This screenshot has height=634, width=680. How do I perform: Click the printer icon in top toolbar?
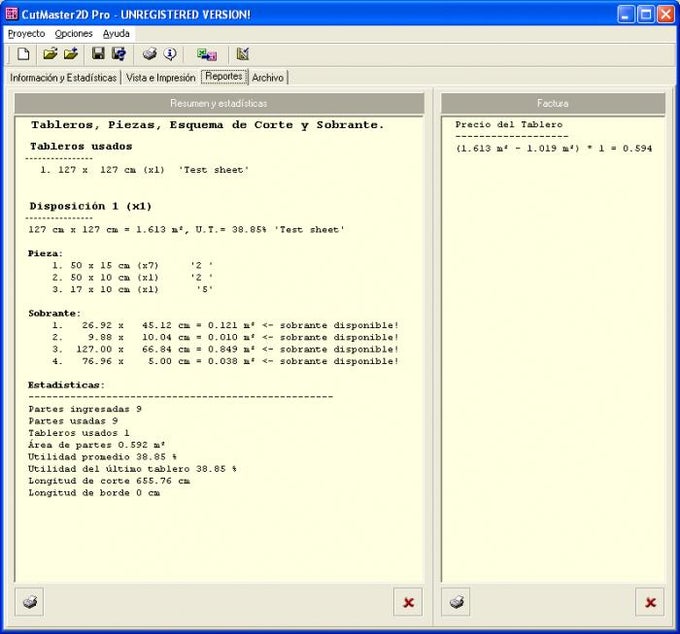point(149,54)
